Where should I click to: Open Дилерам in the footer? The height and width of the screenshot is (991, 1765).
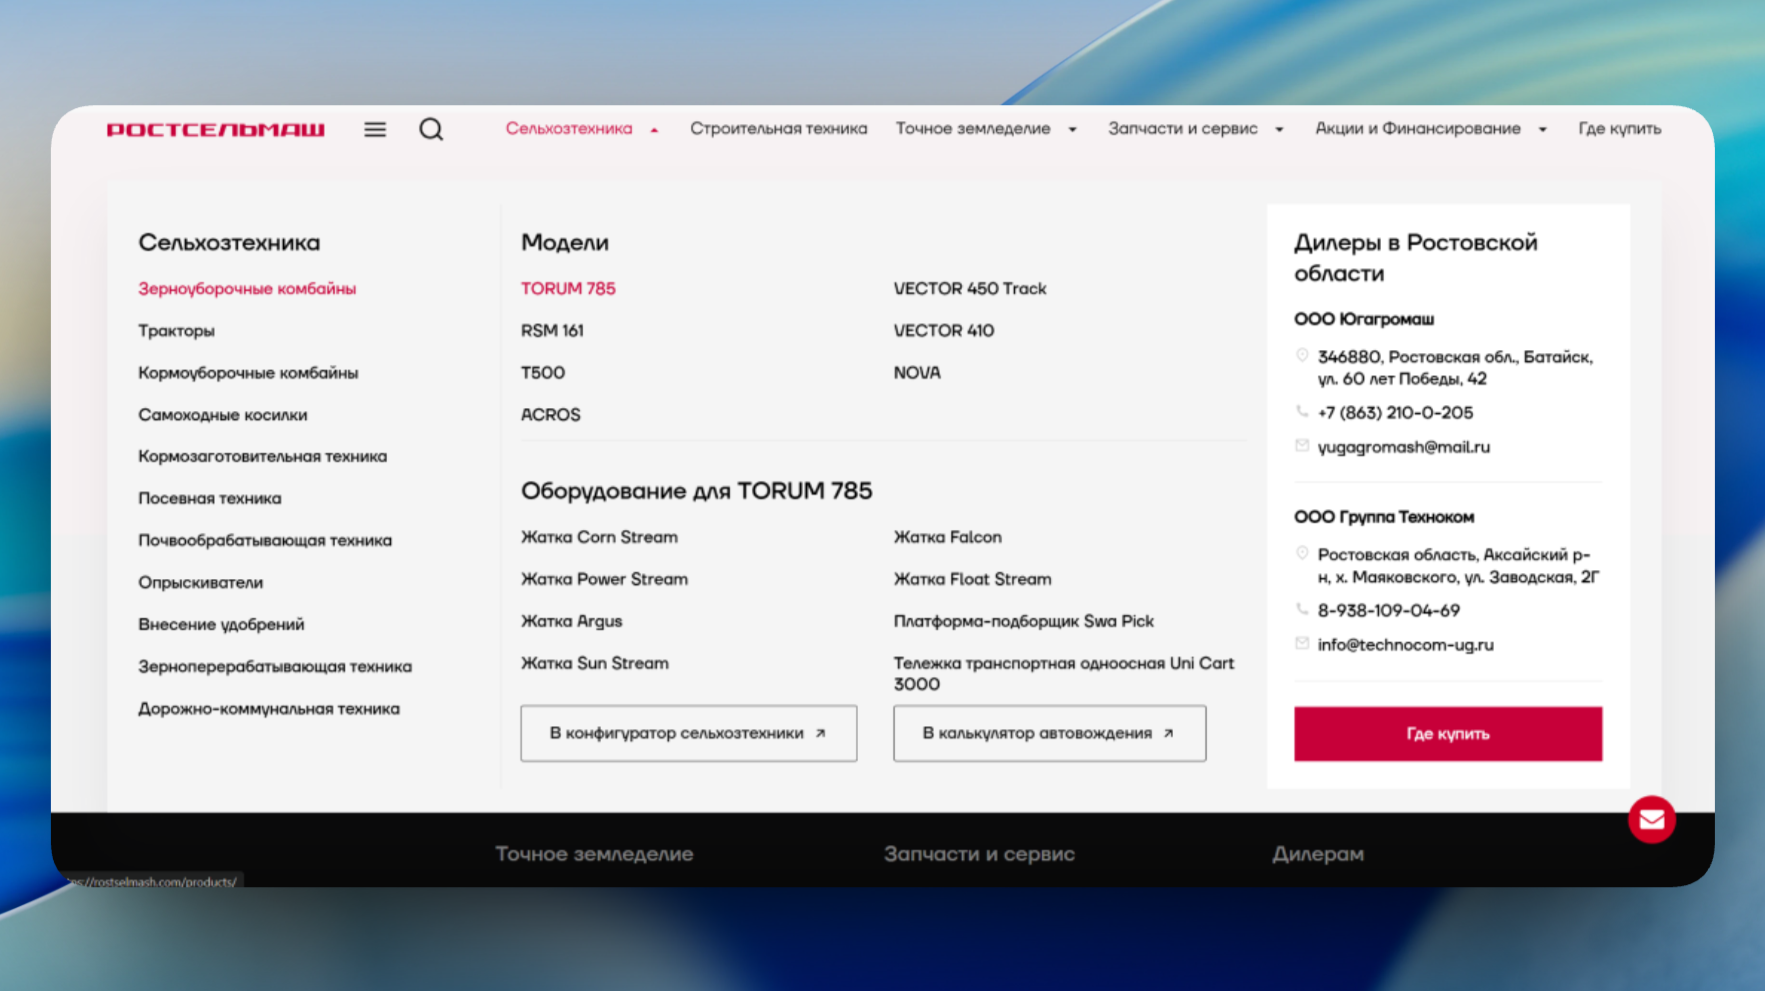1317,854
